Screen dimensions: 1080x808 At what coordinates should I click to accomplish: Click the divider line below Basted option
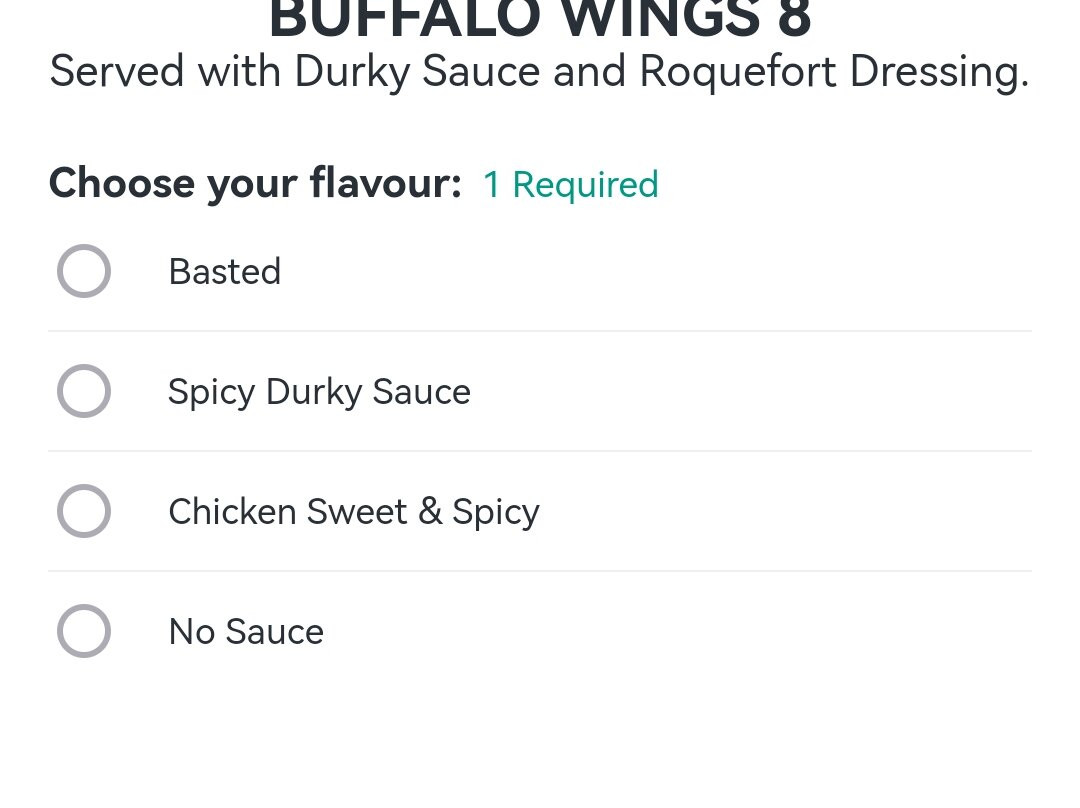pyautogui.click(x=540, y=331)
